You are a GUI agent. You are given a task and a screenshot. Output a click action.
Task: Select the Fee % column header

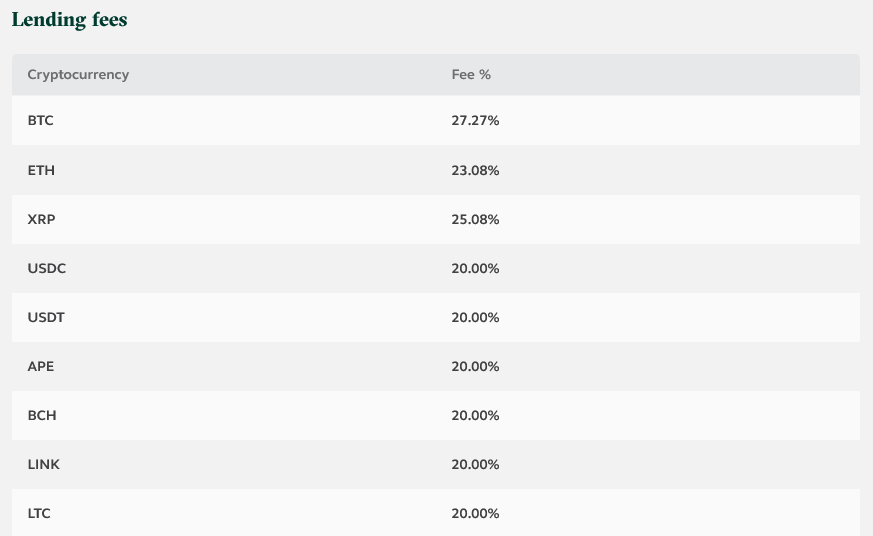click(x=471, y=75)
